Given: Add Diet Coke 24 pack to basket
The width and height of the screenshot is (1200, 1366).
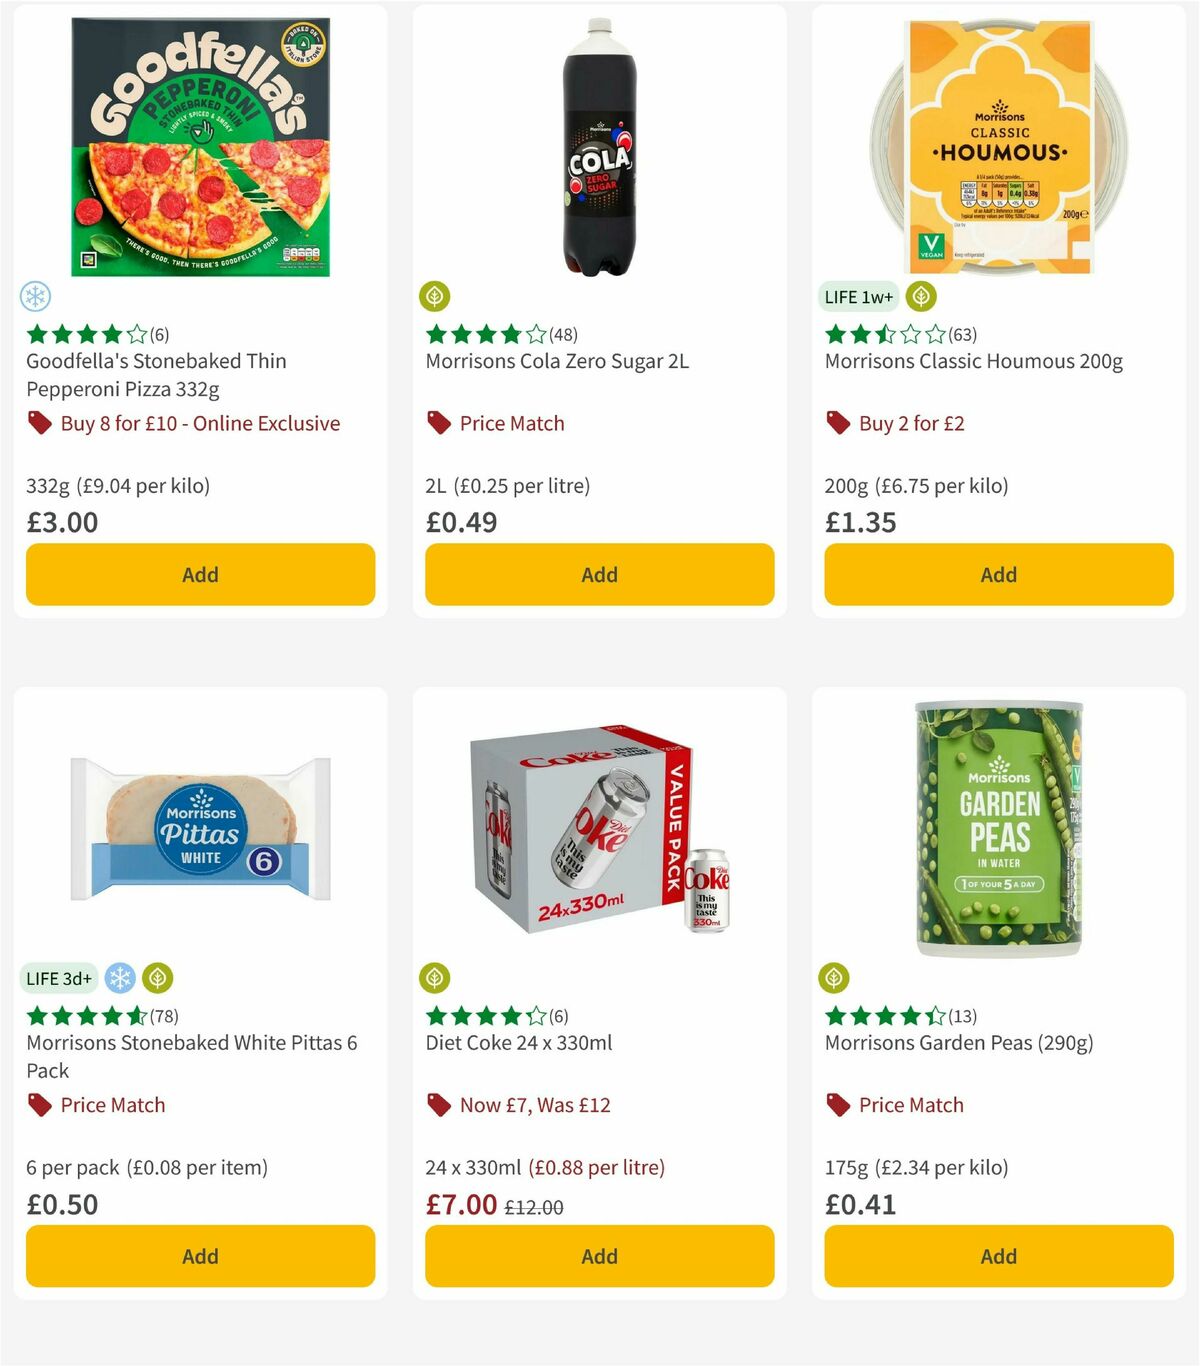Looking at the screenshot, I should tap(599, 1256).
